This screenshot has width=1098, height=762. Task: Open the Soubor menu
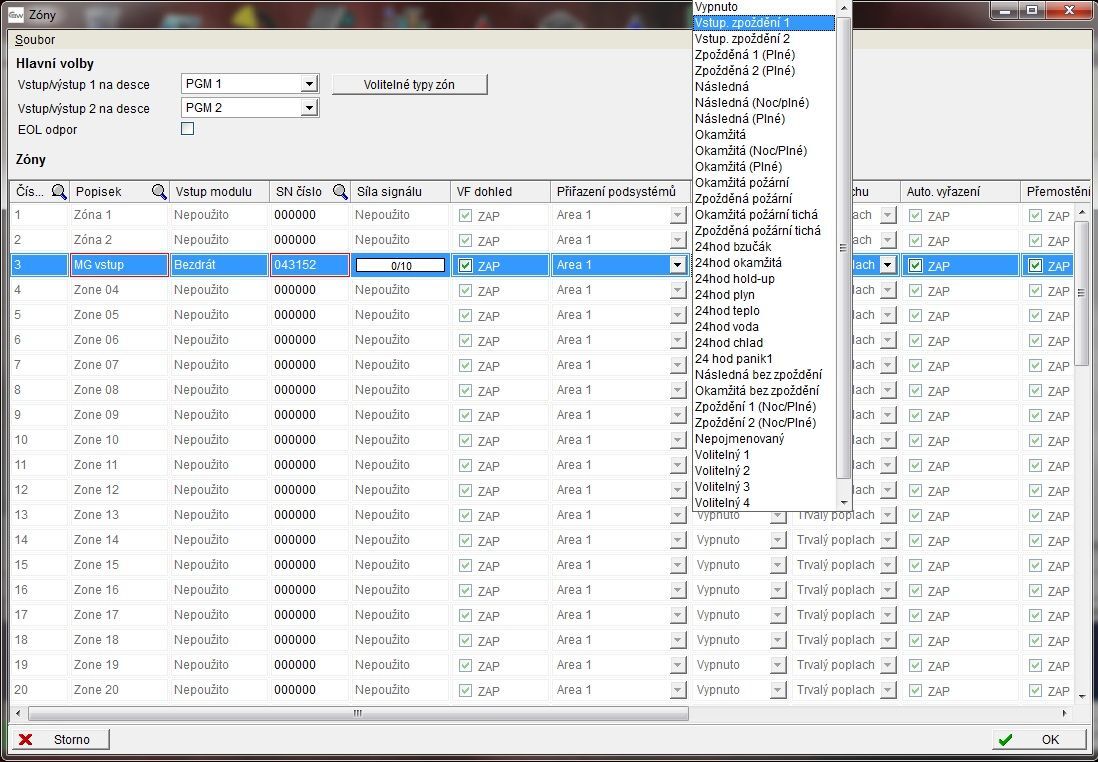click(x=35, y=40)
